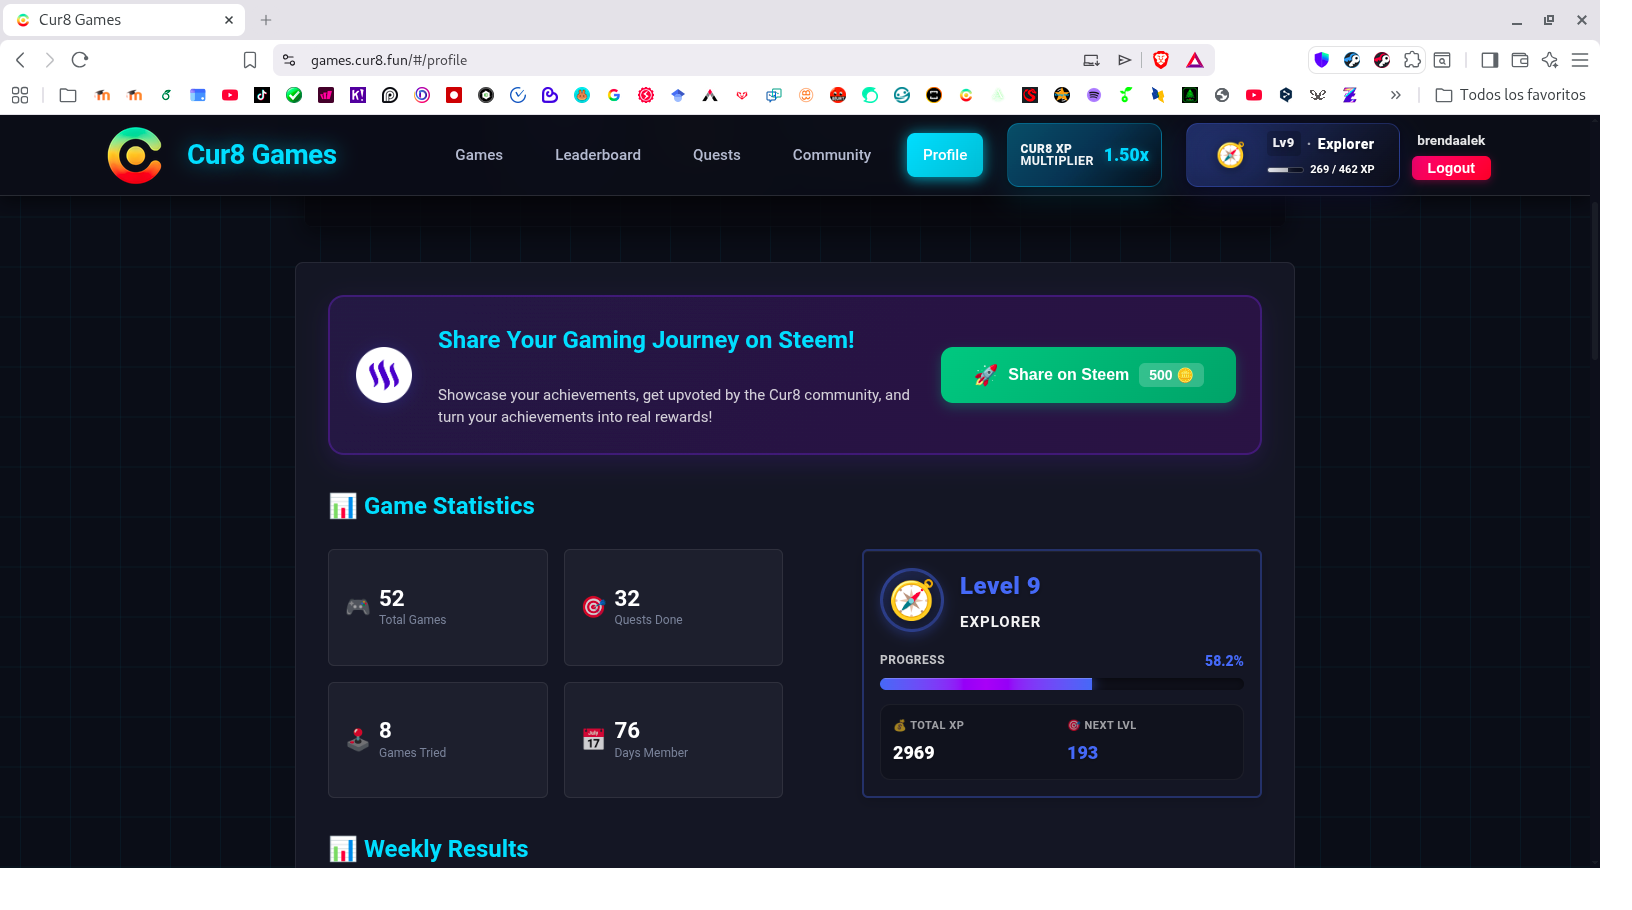Click the 76 Days Member stat card

tap(673, 740)
